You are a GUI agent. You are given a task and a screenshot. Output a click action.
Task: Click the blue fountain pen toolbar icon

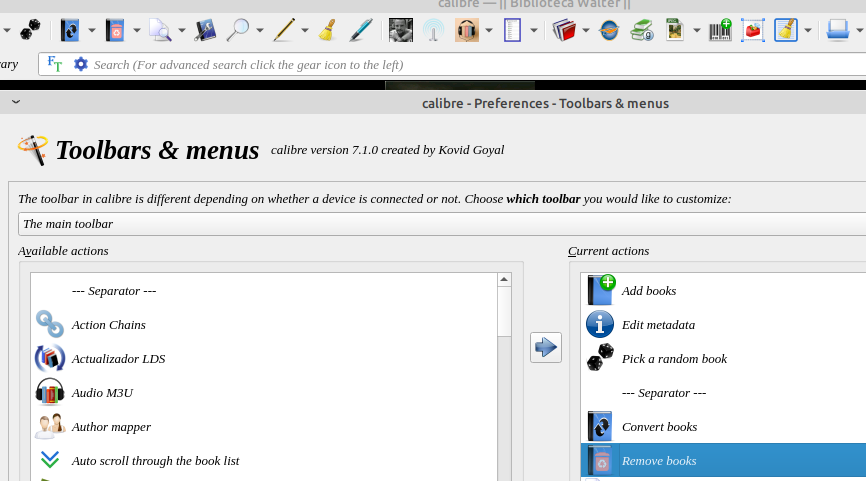point(361,30)
